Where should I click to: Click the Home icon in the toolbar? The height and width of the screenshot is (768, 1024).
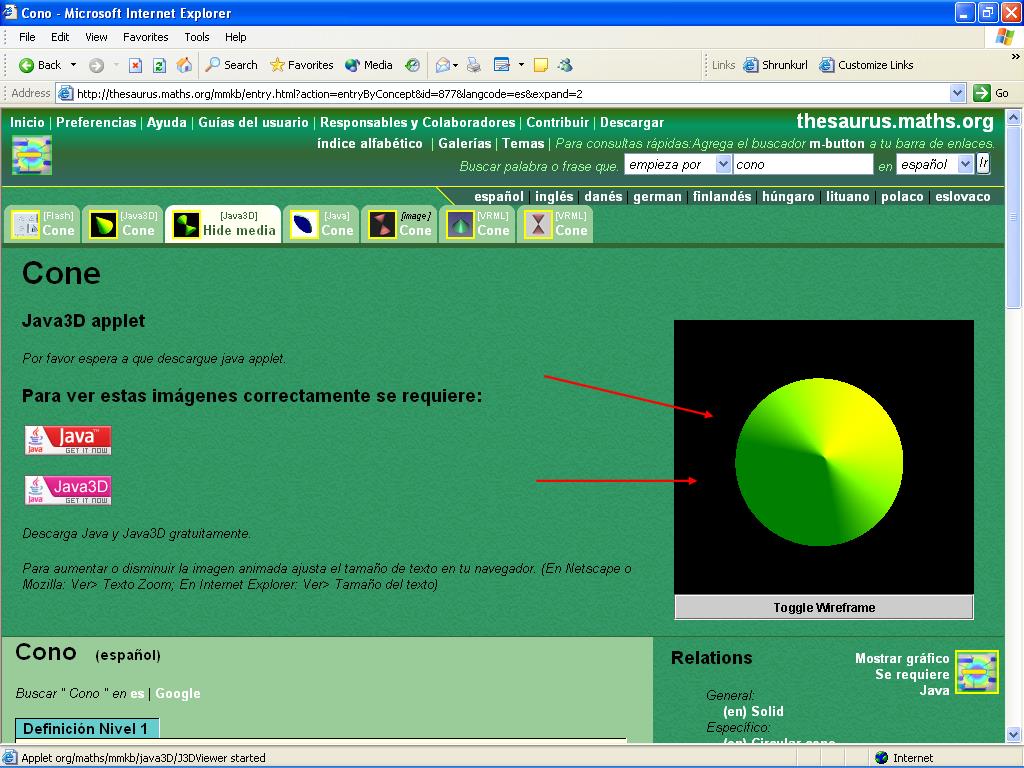click(x=184, y=65)
